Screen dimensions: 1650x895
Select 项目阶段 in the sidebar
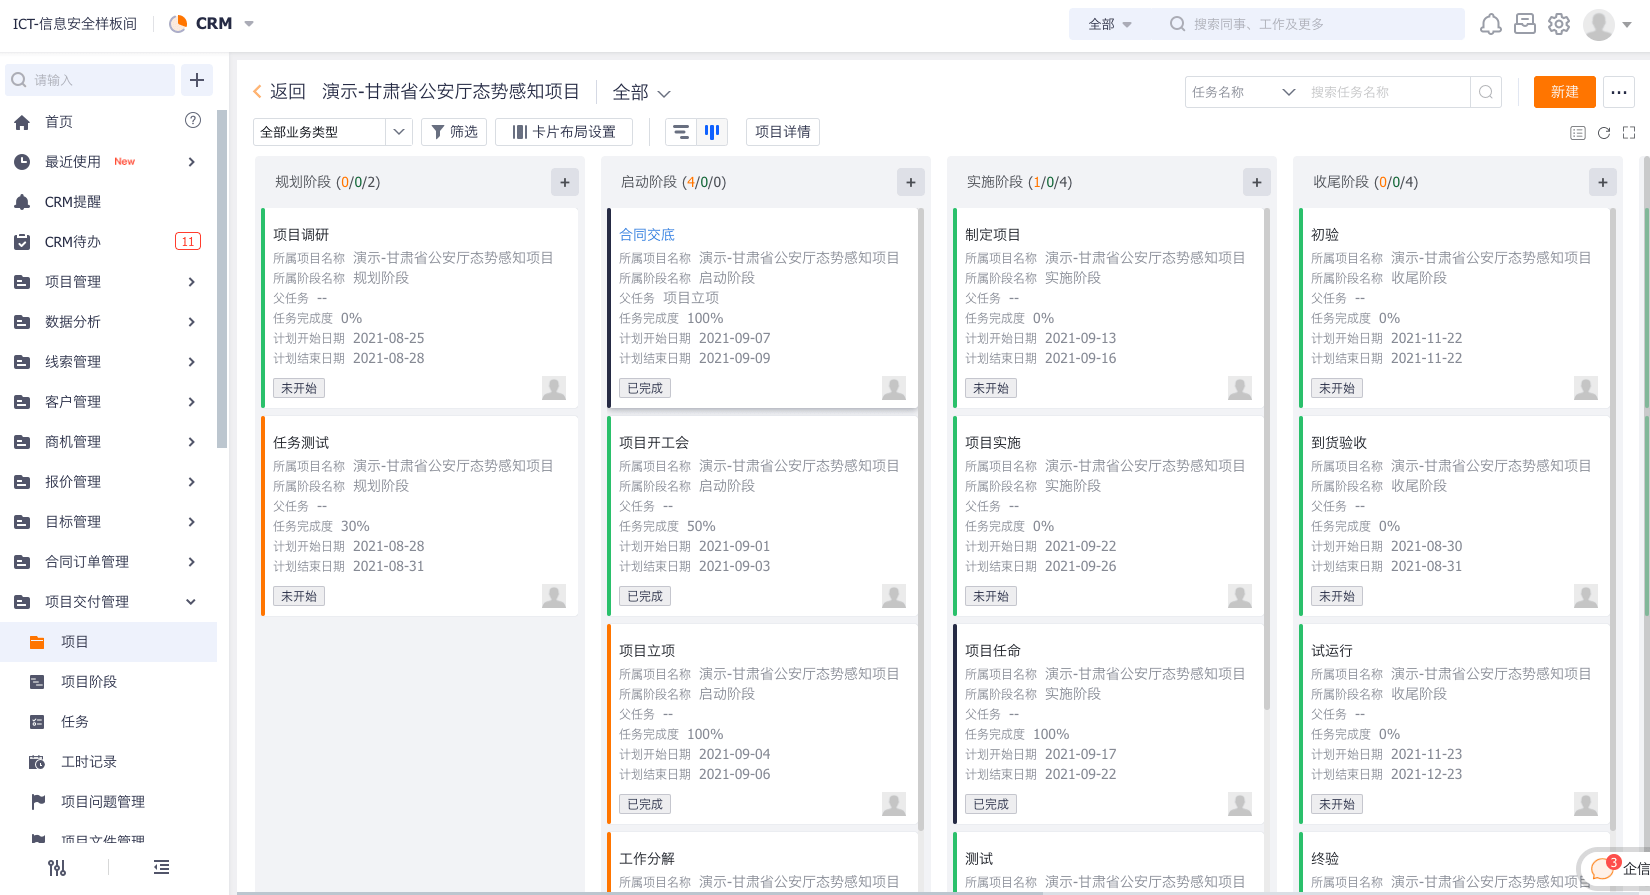pos(89,682)
